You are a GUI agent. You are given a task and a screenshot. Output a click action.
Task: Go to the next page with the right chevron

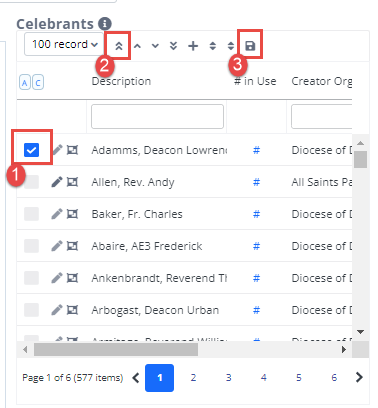click(359, 377)
